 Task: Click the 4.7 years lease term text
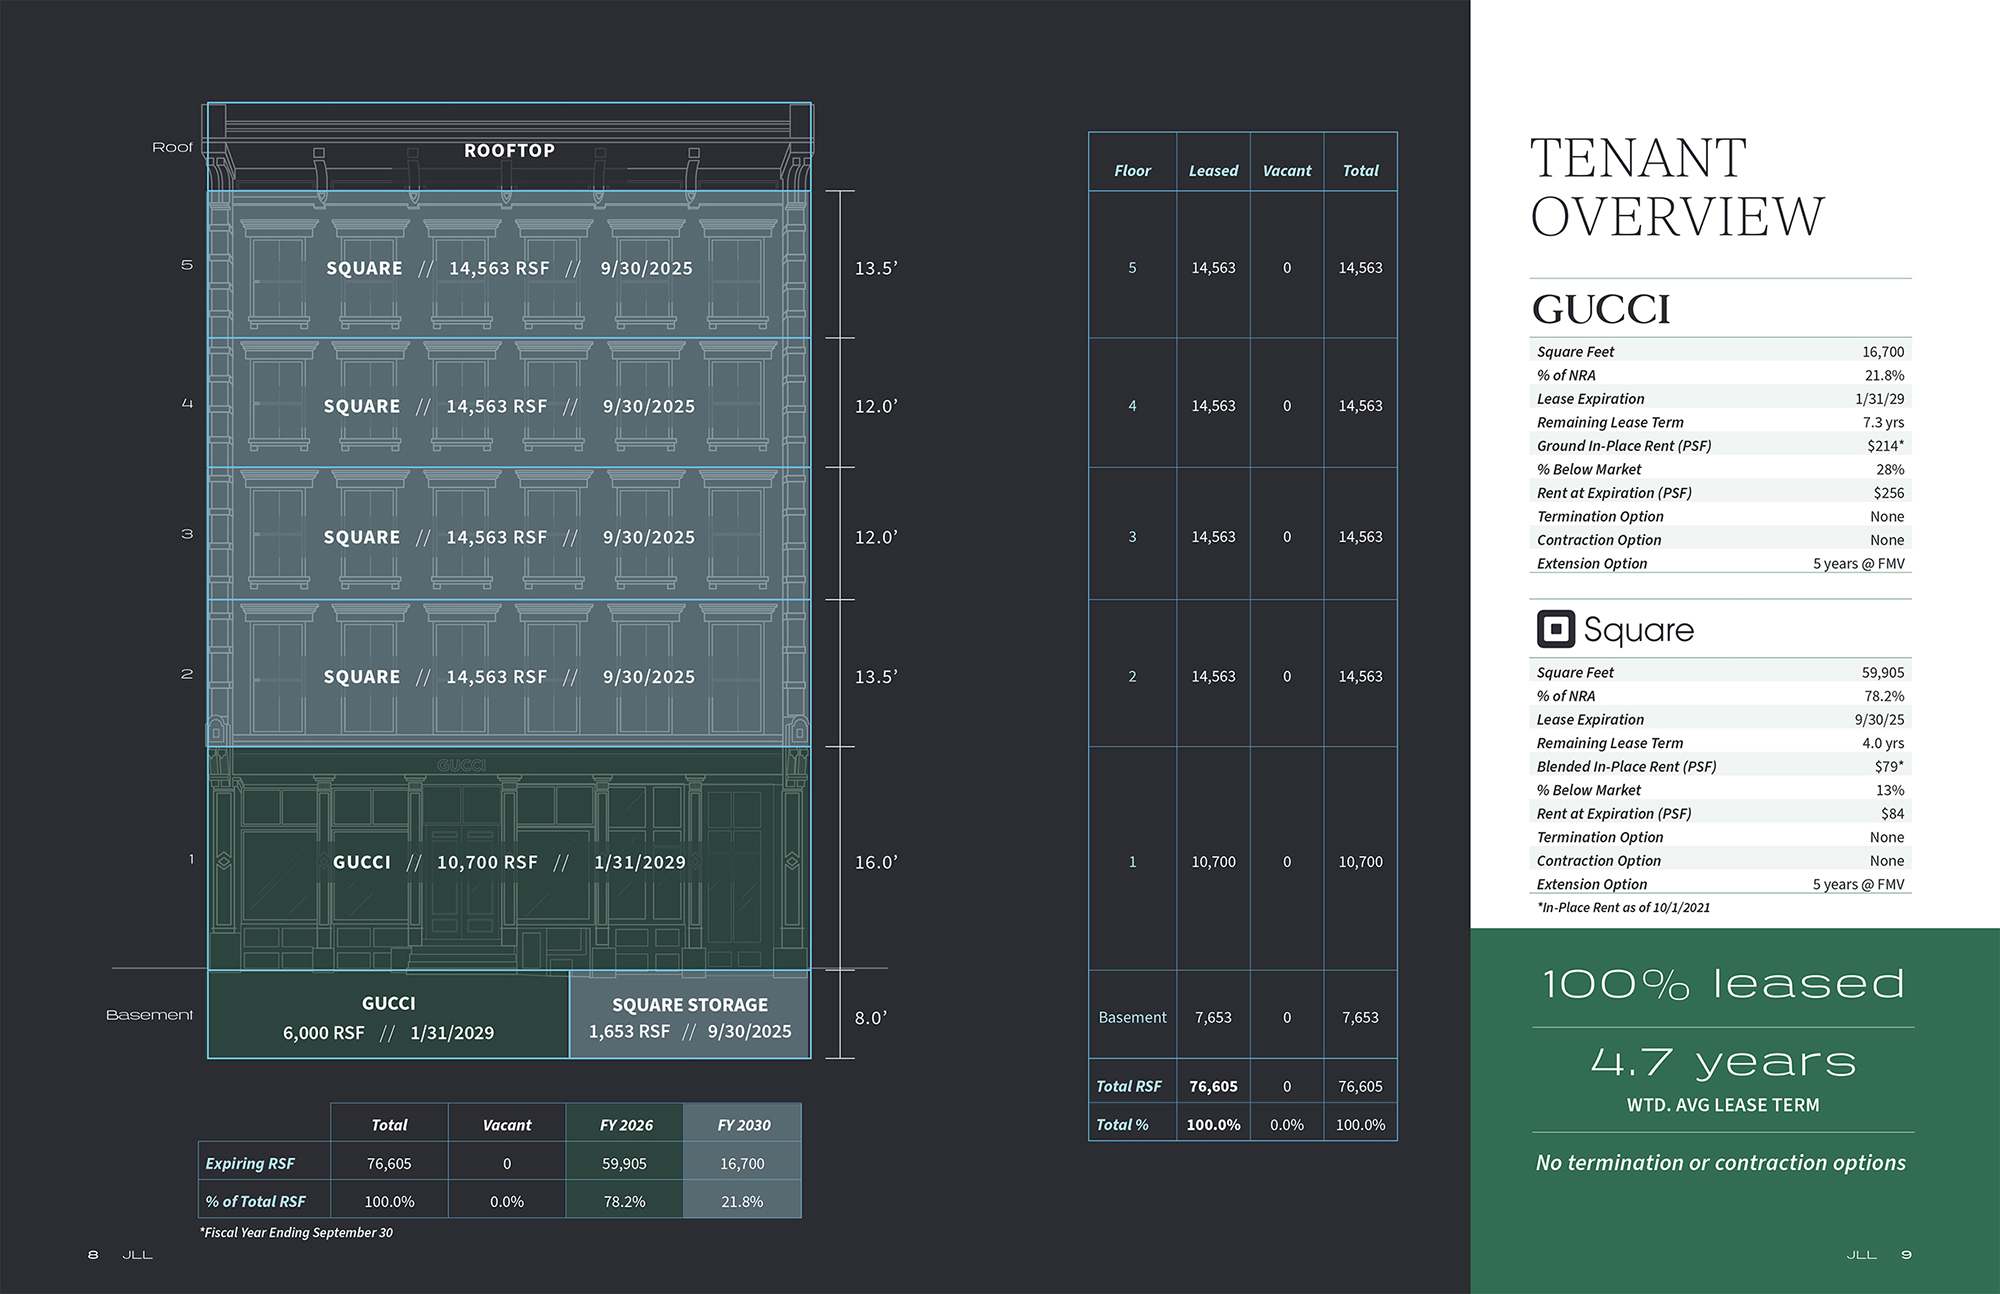[1722, 1062]
